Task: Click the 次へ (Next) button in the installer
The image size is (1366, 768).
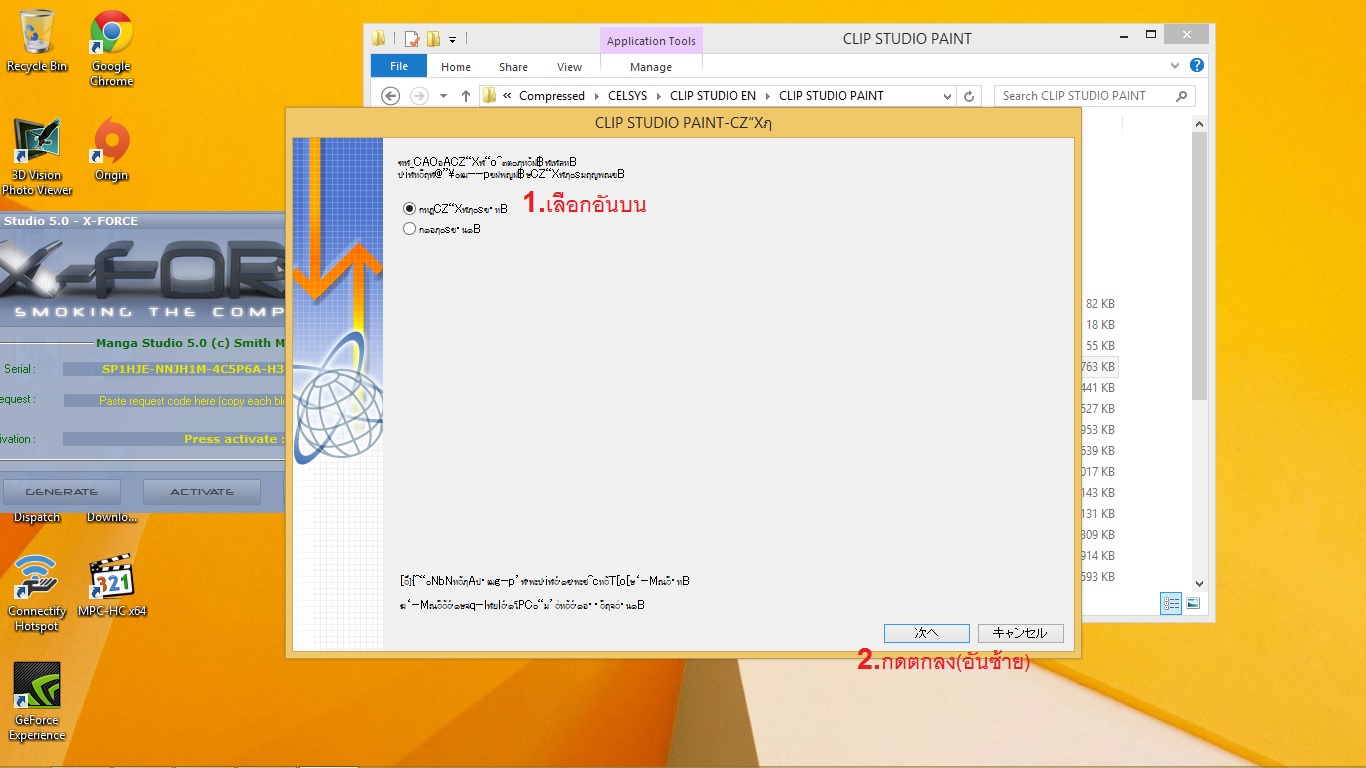Action: point(927,633)
